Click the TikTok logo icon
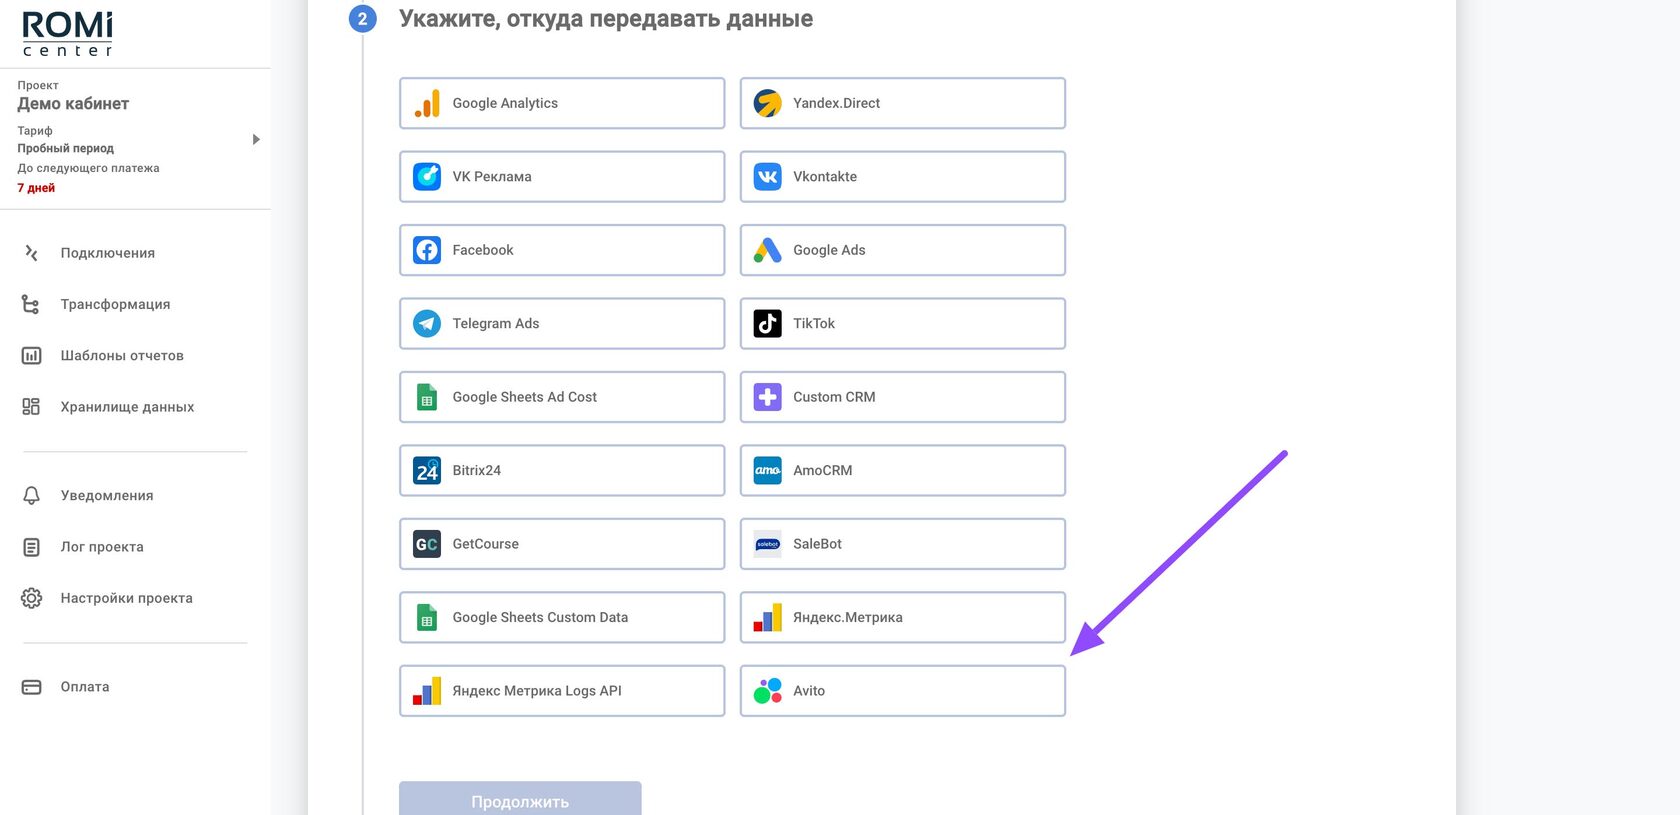 pos(768,323)
